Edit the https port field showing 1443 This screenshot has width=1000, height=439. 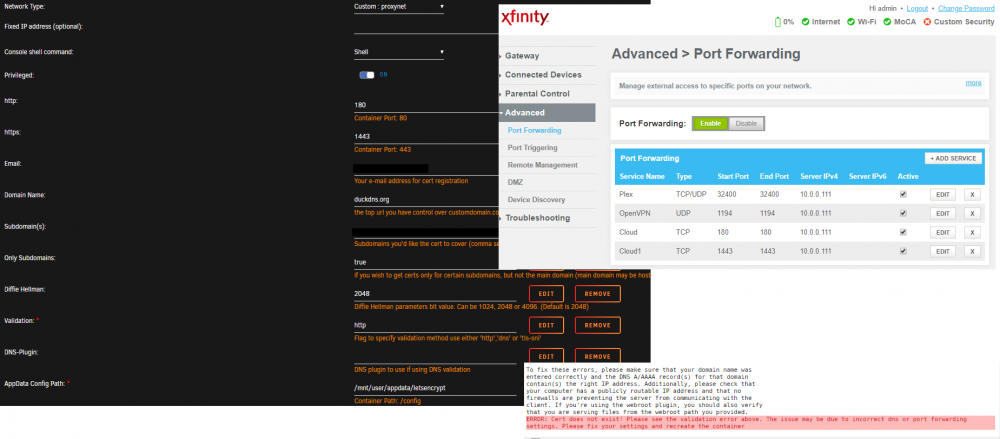(426, 137)
